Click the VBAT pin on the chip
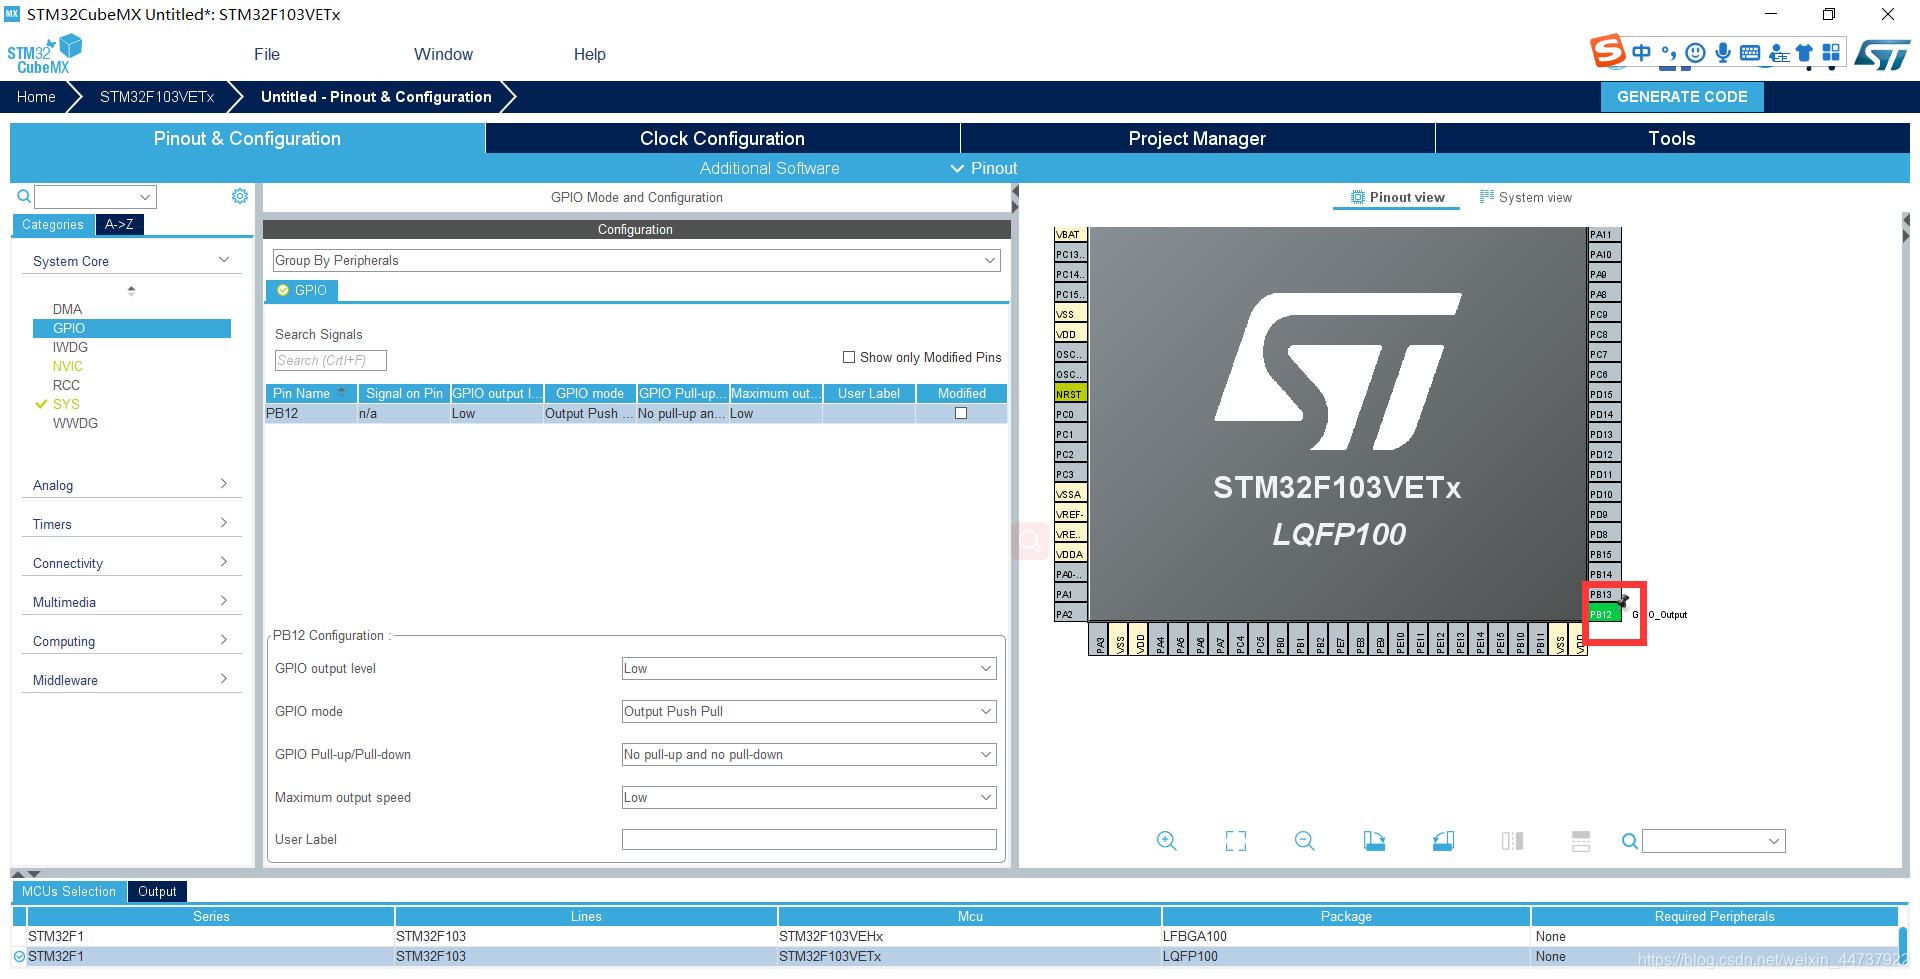 click(x=1070, y=234)
